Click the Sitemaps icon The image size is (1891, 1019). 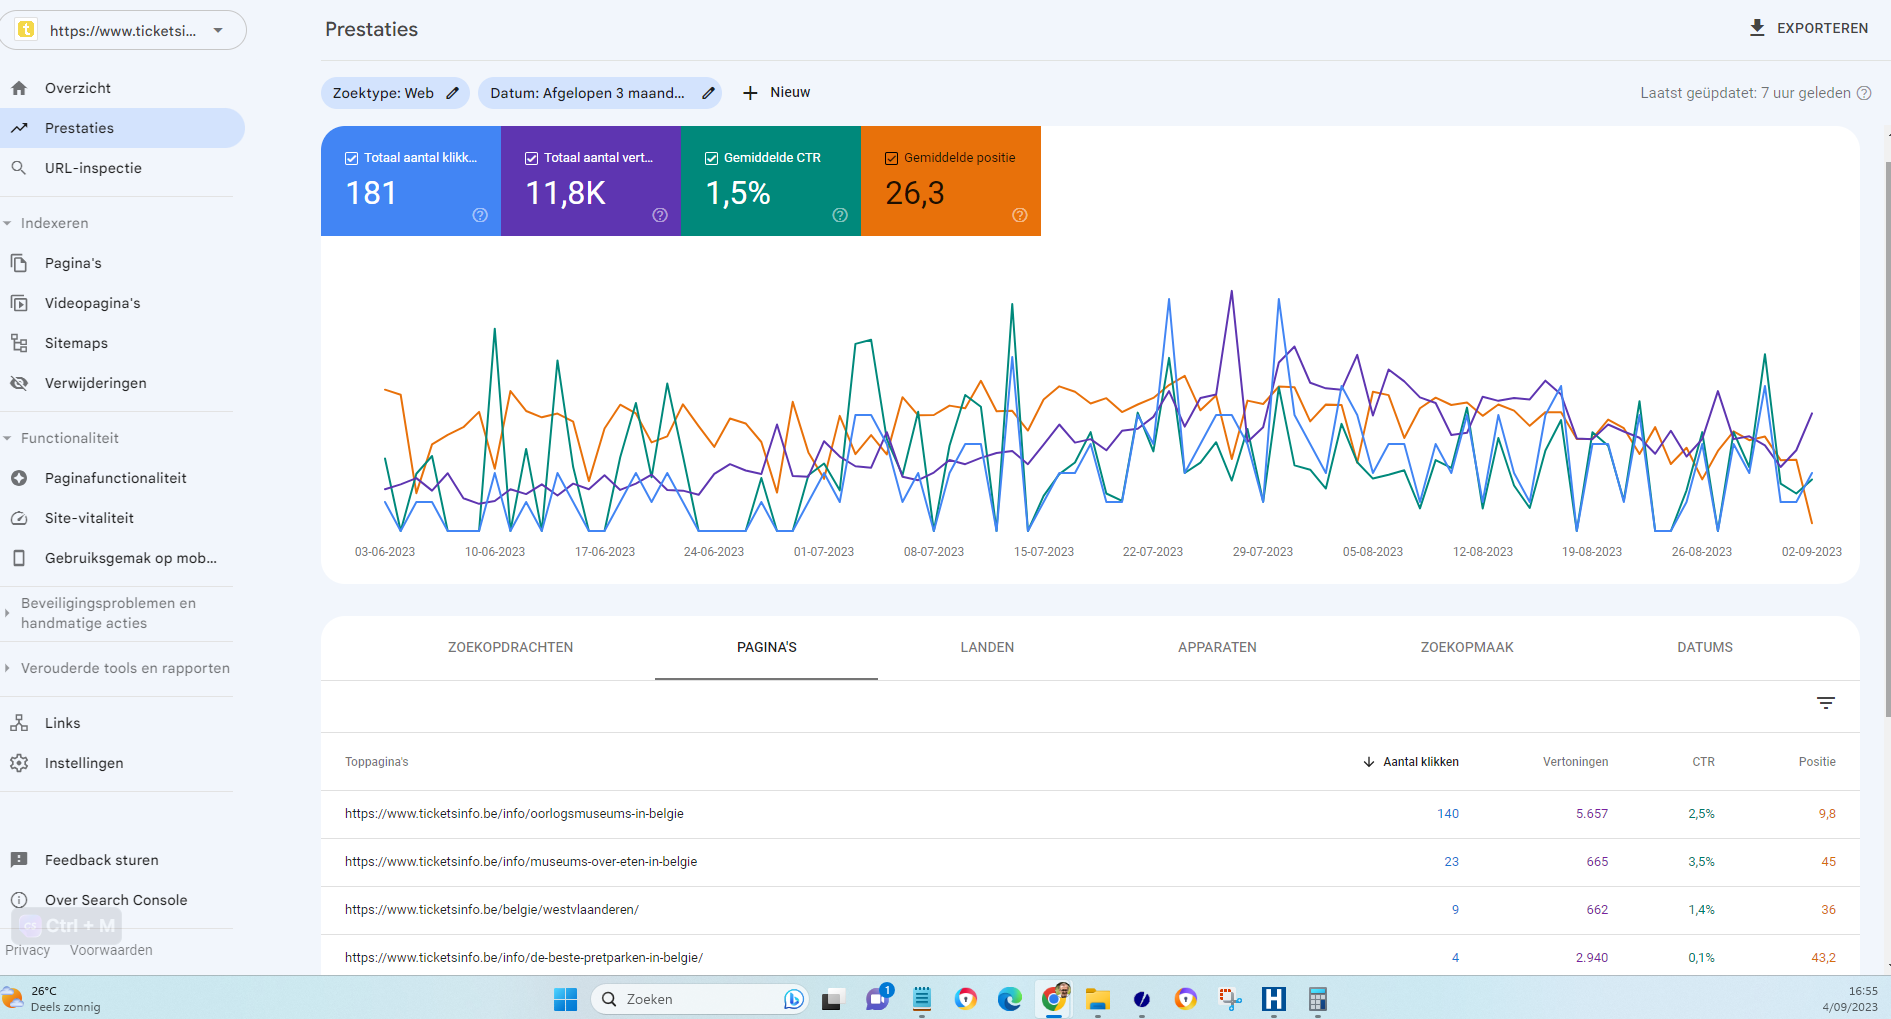tap(19, 343)
